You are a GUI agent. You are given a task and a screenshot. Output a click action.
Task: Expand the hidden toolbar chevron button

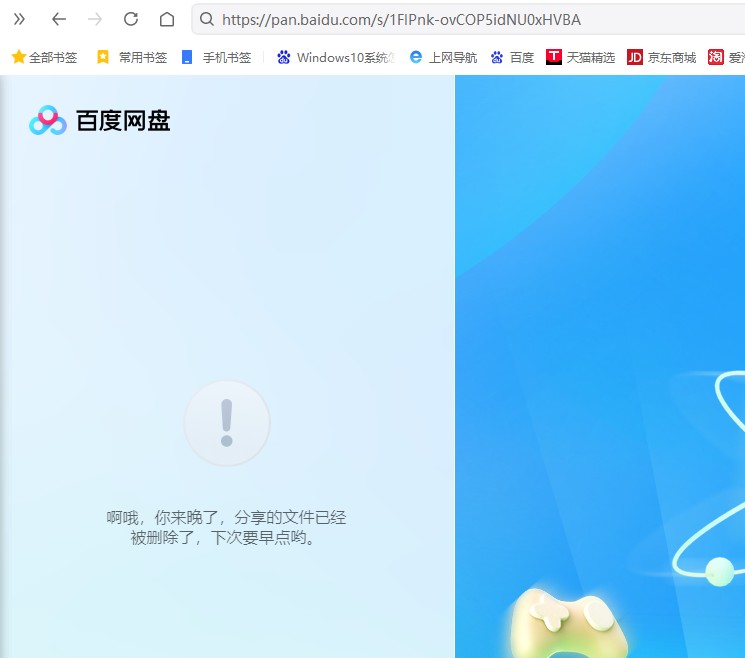[19, 19]
